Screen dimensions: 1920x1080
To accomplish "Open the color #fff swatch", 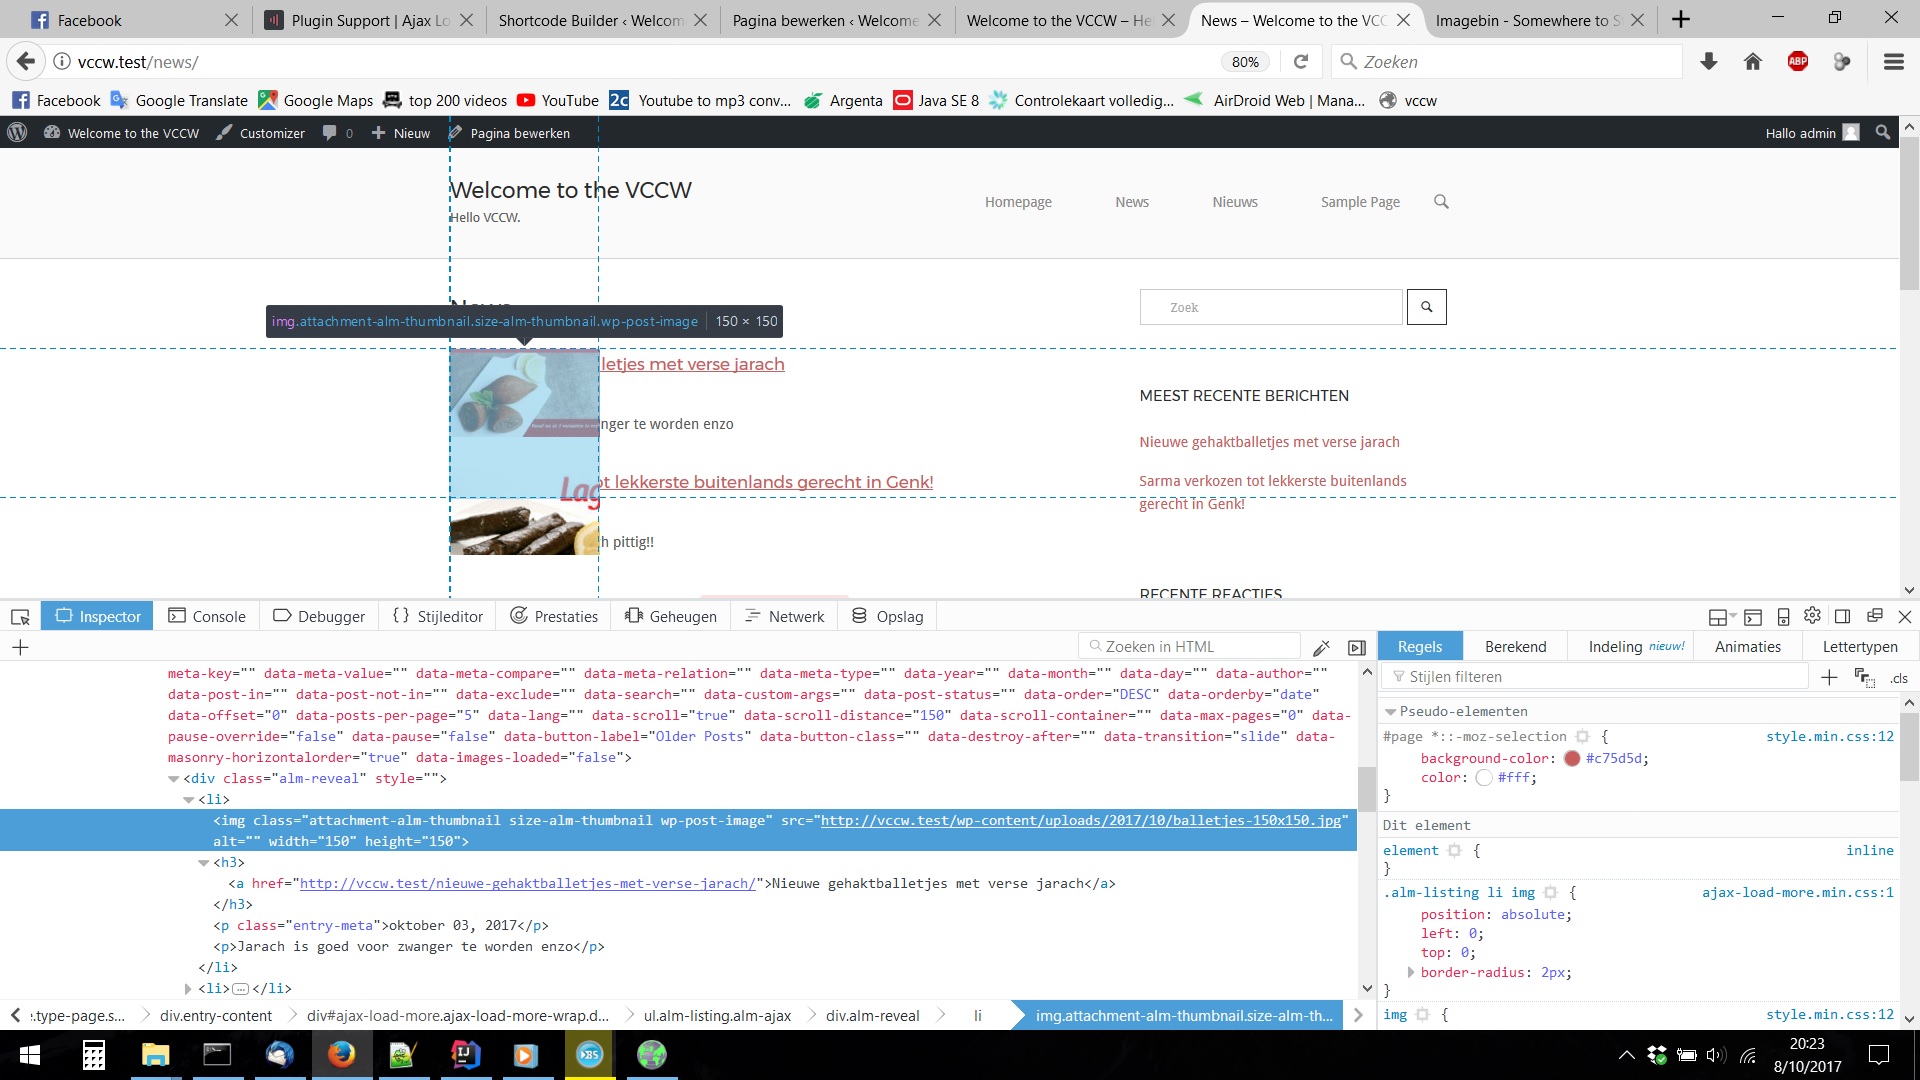I will click(1484, 778).
